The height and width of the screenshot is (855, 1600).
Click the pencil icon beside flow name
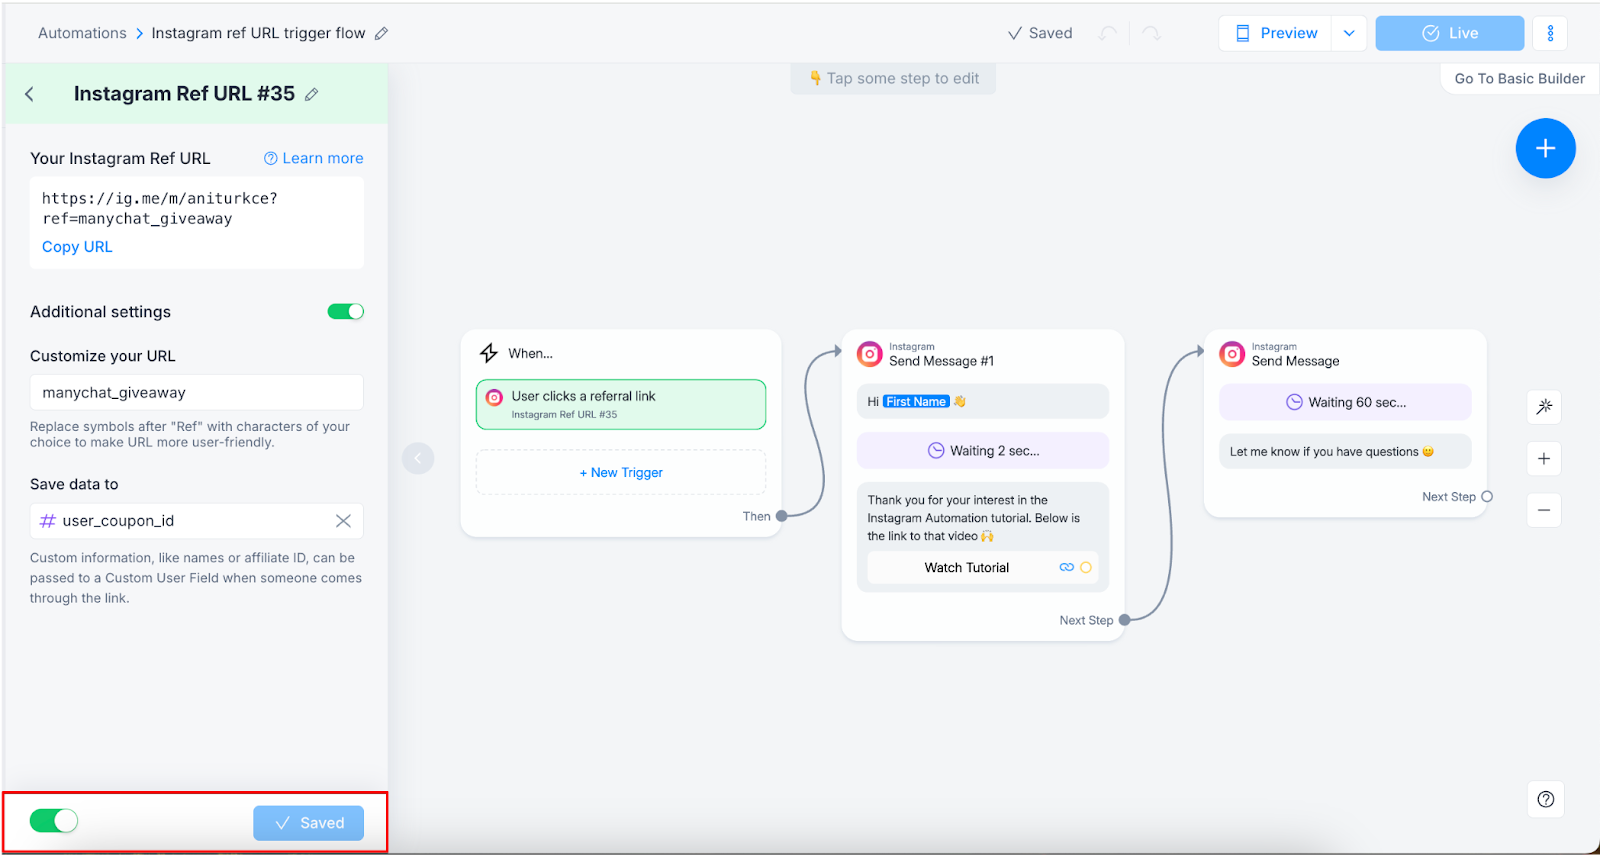[381, 33]
